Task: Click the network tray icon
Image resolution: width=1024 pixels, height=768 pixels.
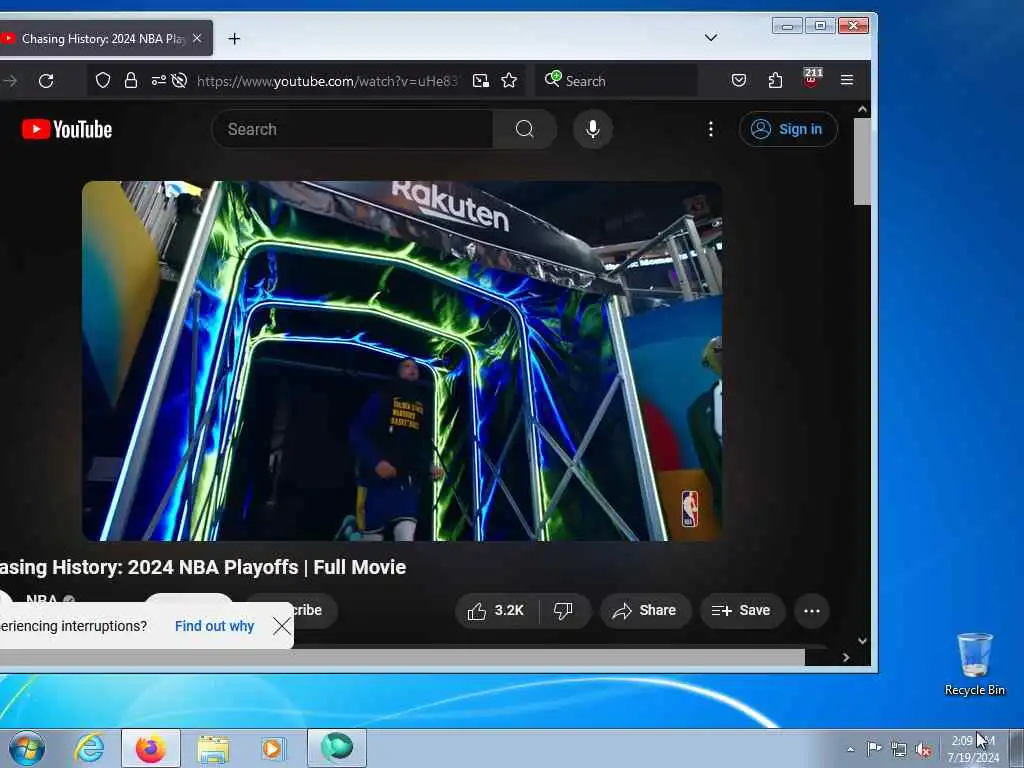Action: (x=899, y=749)
